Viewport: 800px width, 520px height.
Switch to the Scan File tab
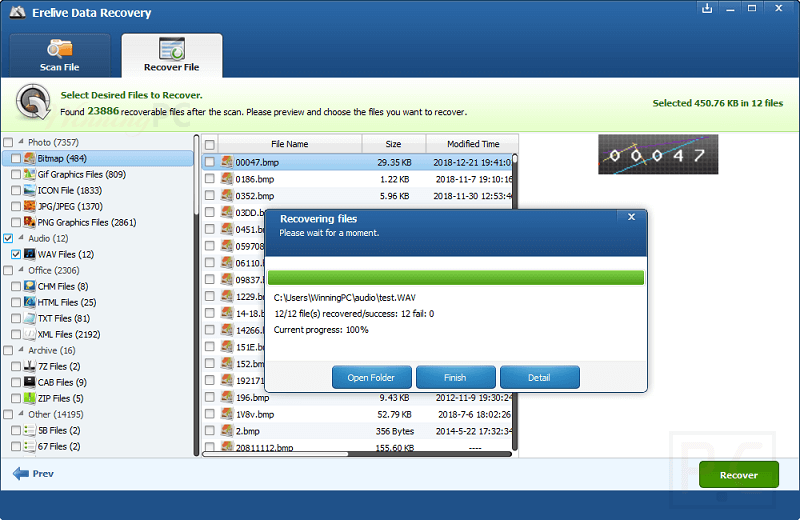point(60,55)
